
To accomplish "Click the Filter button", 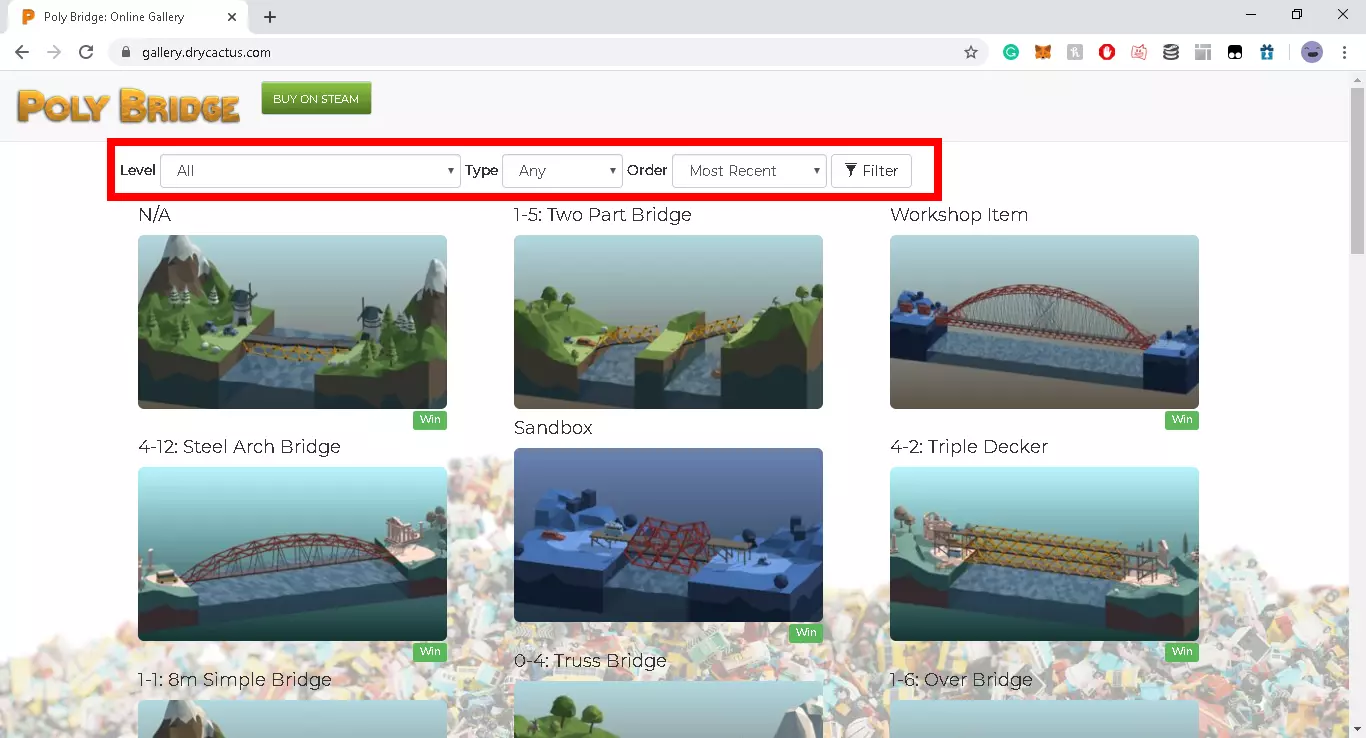I will coord(871,171).
